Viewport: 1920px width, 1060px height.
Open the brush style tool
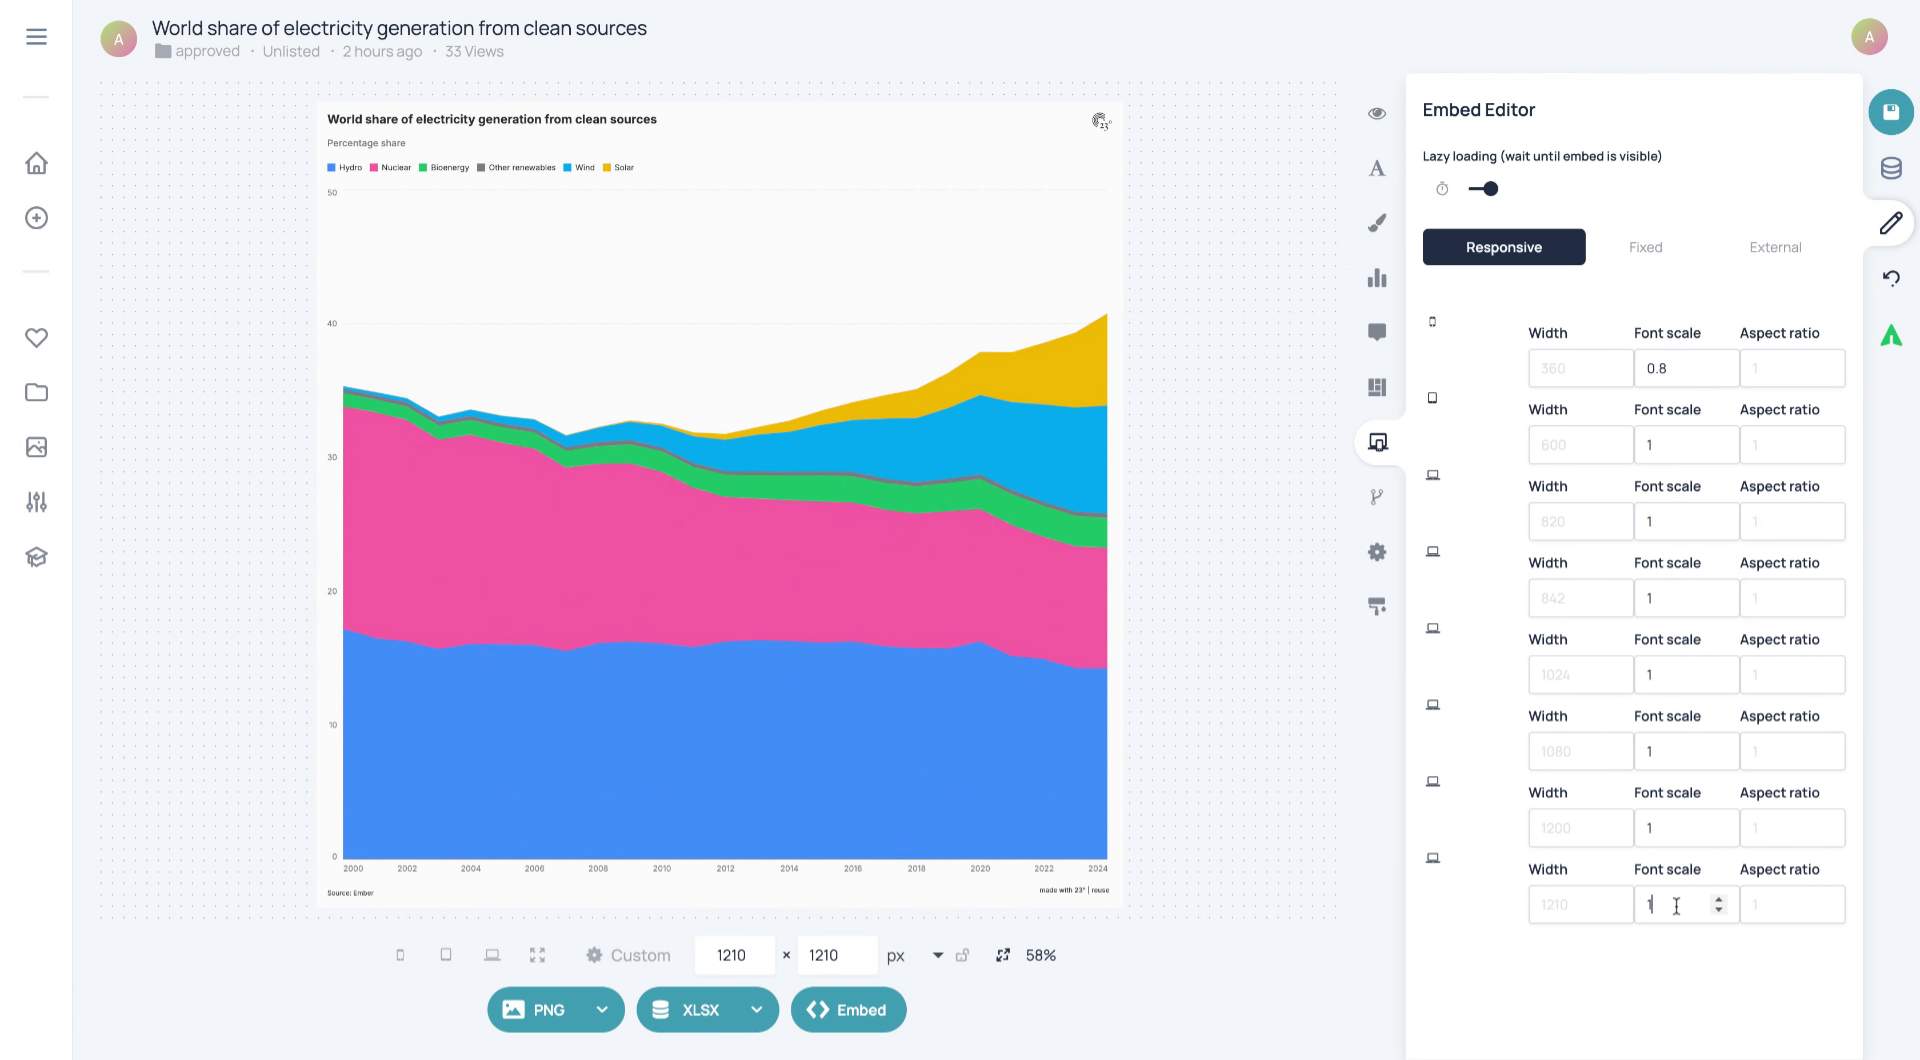[x=1377, y=223]
